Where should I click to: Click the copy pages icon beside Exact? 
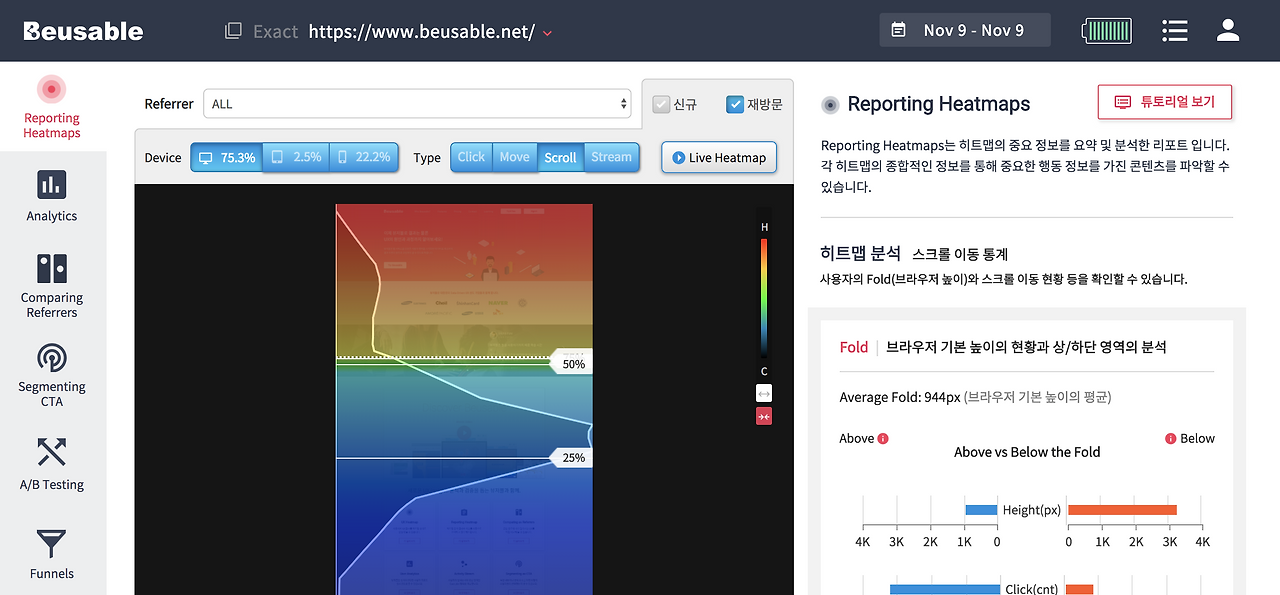(x=233, y=31)
